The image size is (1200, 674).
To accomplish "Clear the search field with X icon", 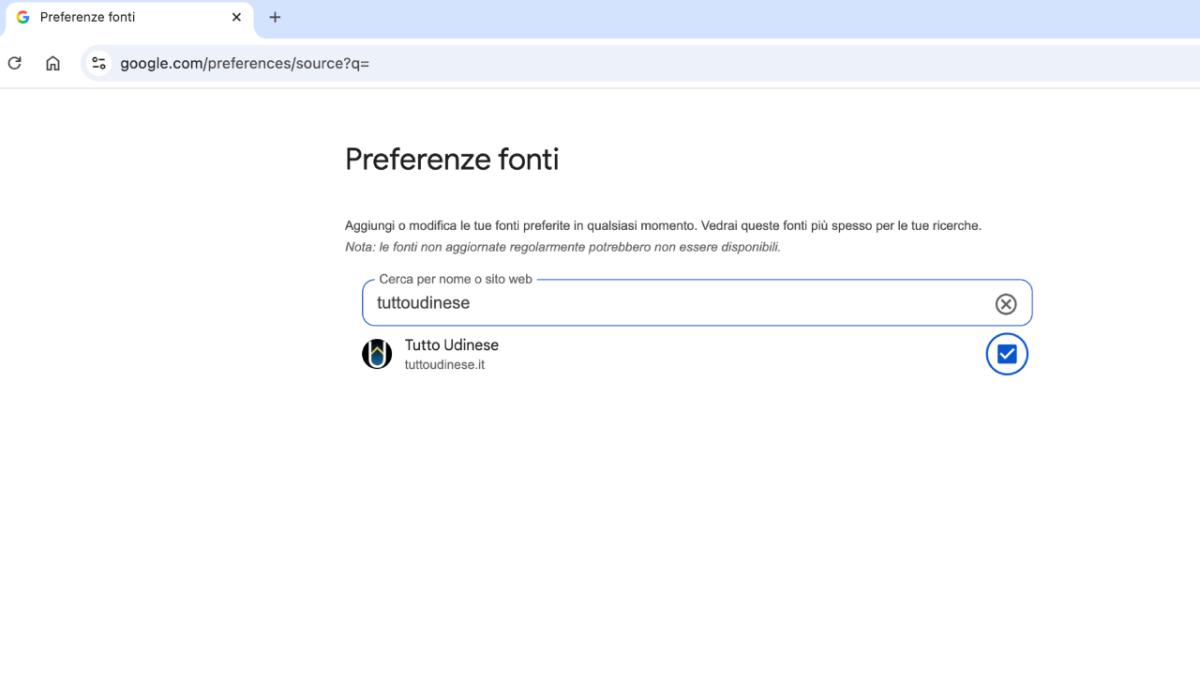I will [1006, 304].
